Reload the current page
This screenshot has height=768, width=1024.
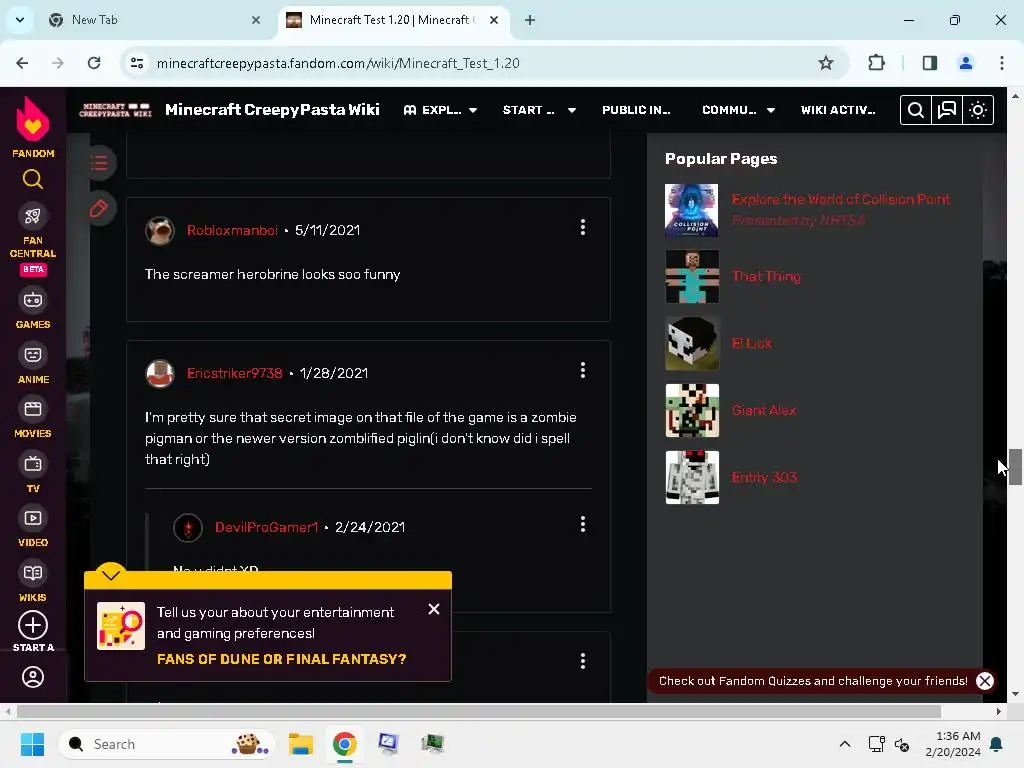pyautogui.click(x=94, y=63)
